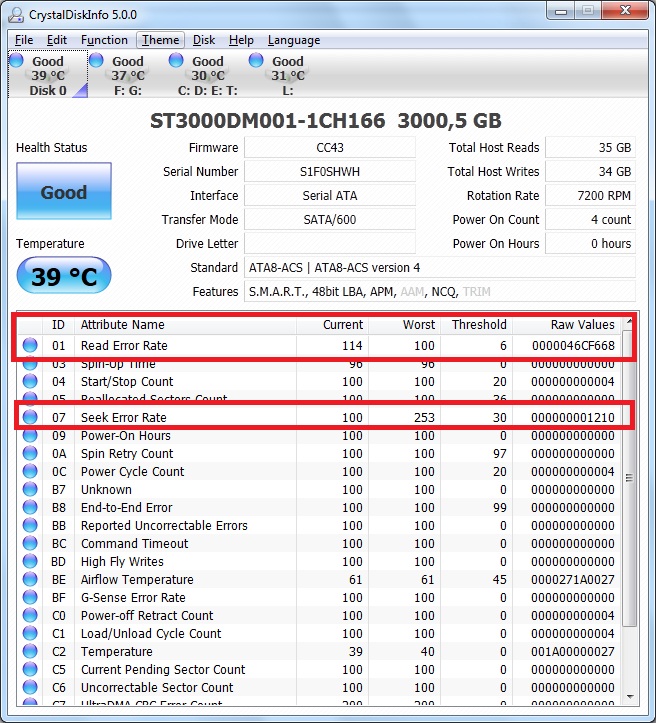Viewport: 656px width, 723px height.
Task: Click the Attribute Name column header
Action: pyautogui.click(x=185, y=325)
